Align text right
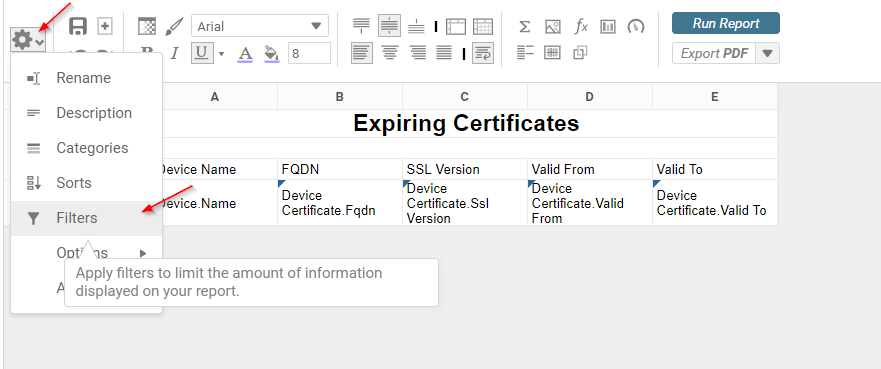Viewport: 881px width, 369px height. [x=417, y=53]
